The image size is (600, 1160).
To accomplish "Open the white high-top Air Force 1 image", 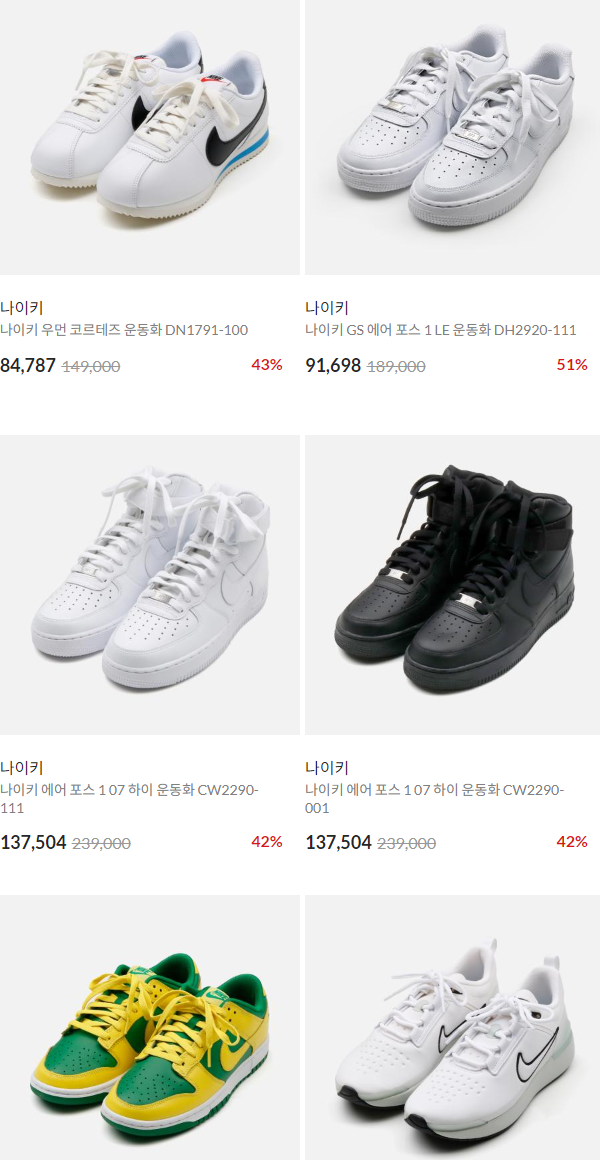I will [x=149, y=584].
